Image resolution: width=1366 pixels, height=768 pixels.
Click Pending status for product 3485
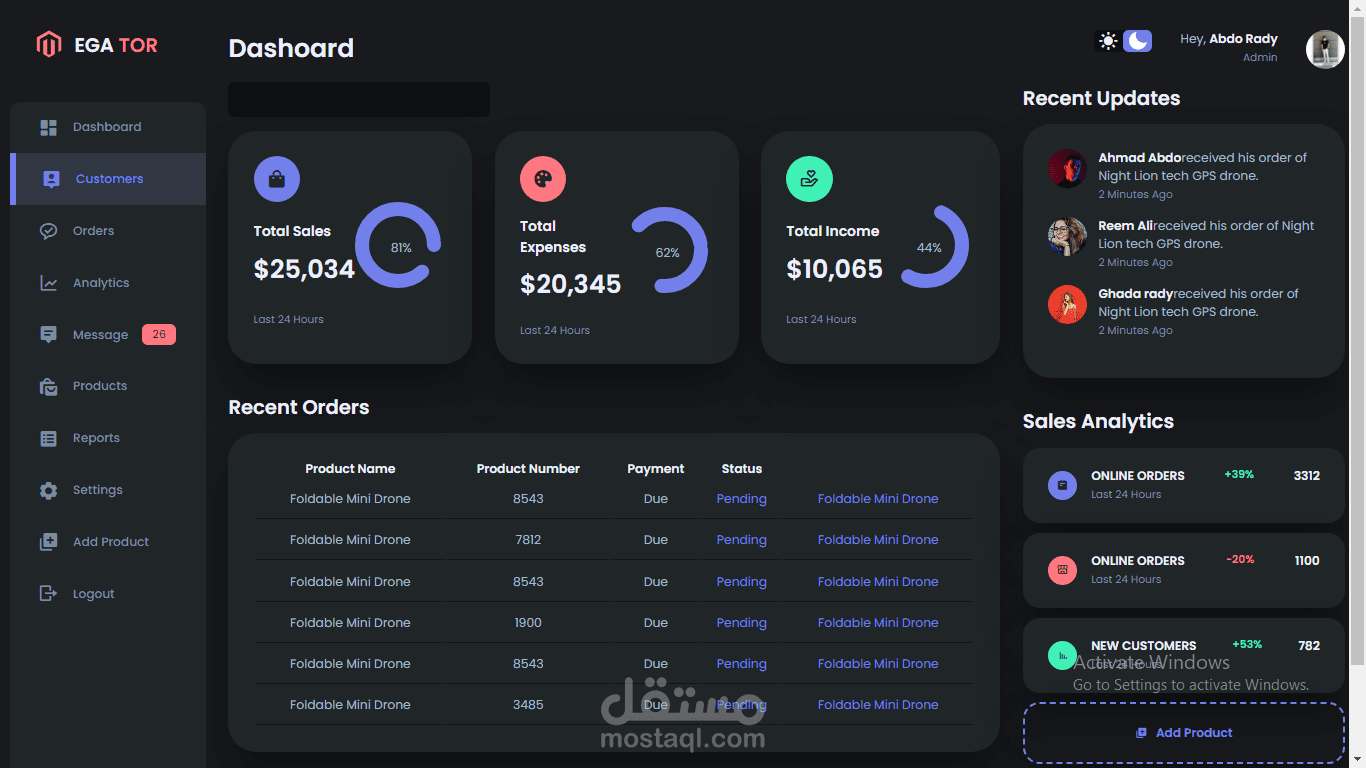point(741,705)
